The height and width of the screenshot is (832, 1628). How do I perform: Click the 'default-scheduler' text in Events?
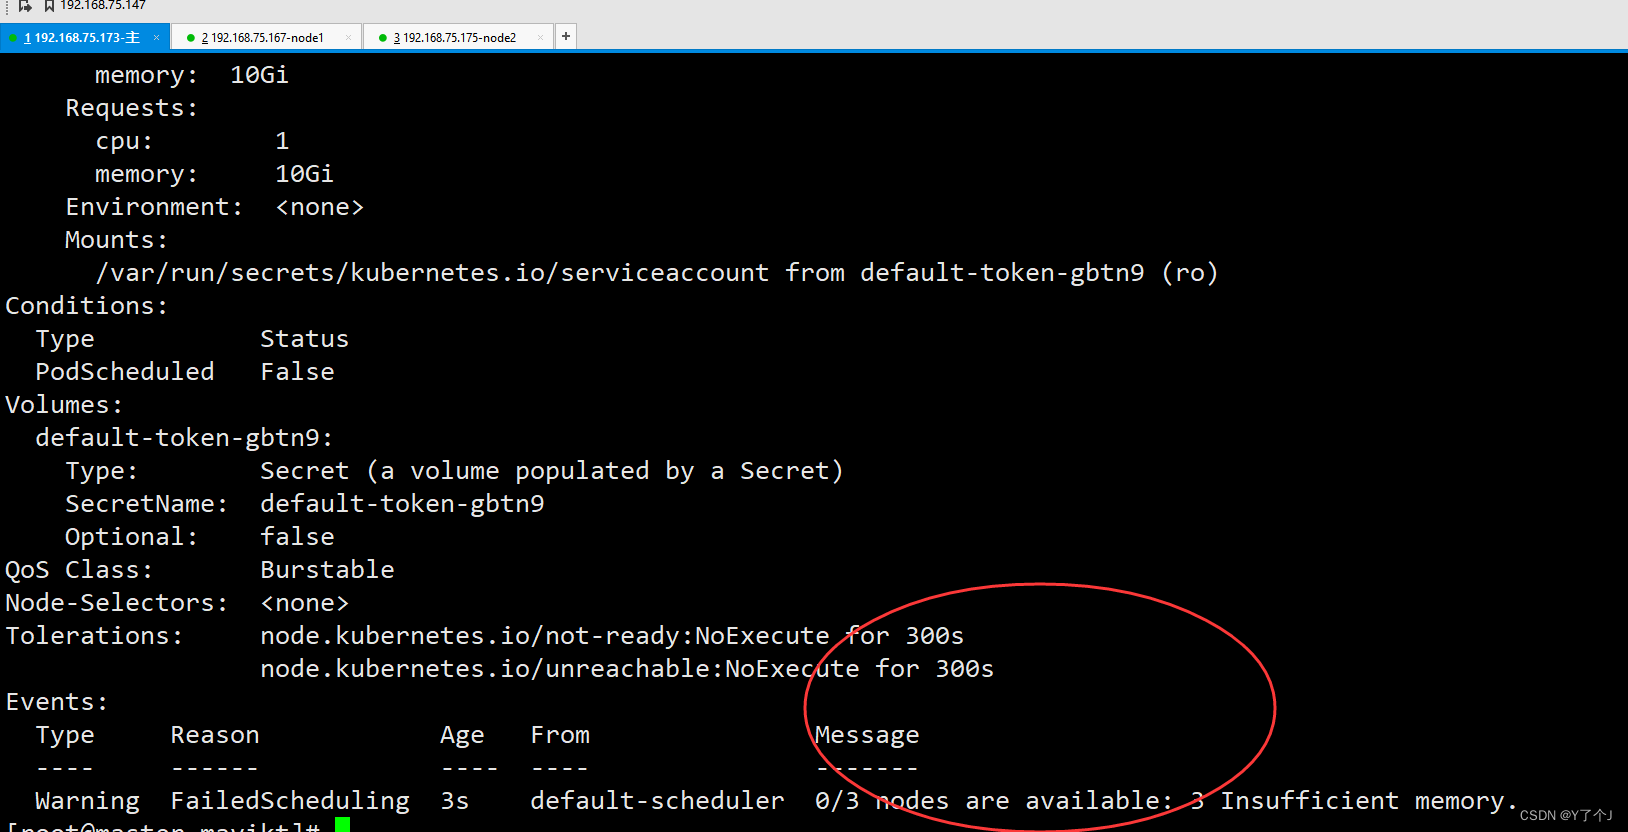pyautogui.click(x=657, y=801)
